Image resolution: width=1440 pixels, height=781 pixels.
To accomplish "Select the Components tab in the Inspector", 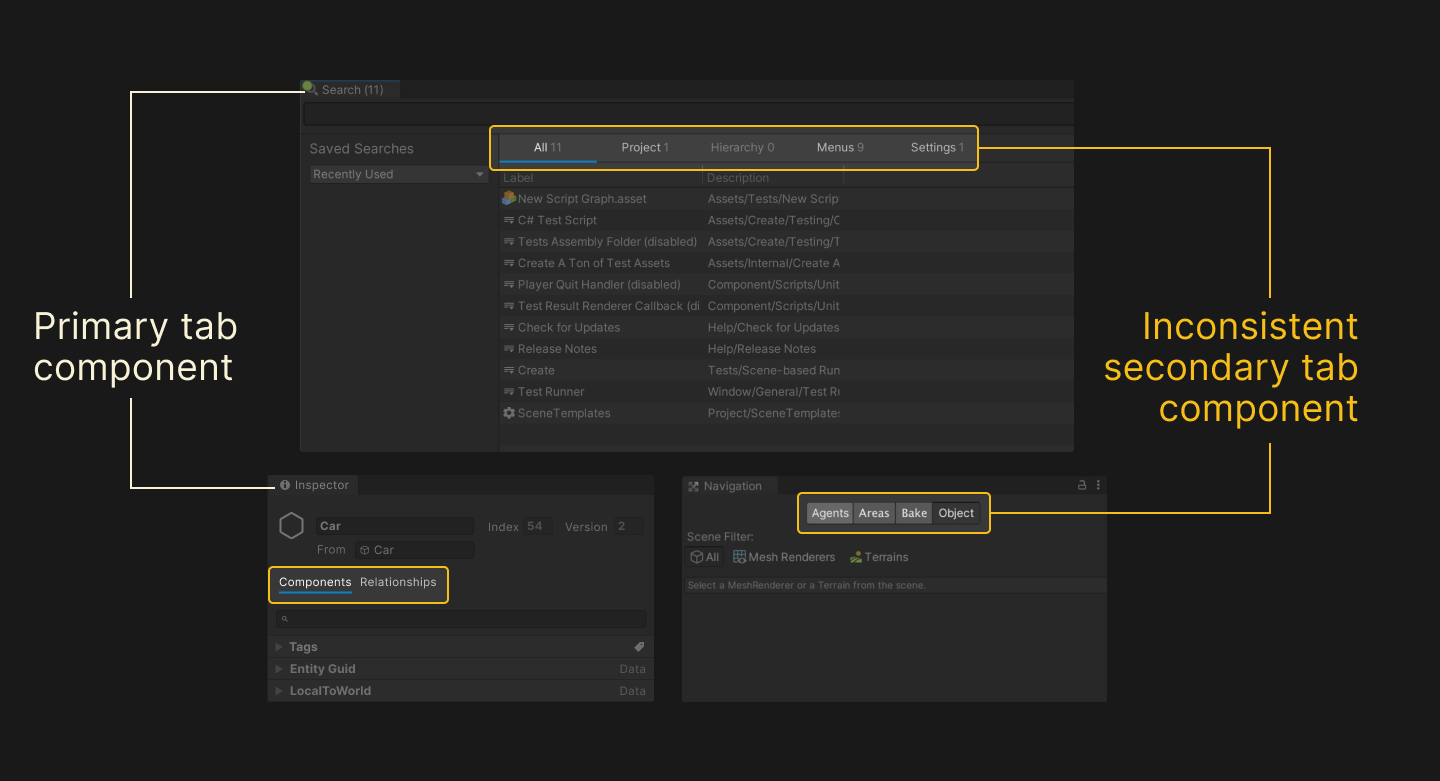I will [x=315, y=582].
